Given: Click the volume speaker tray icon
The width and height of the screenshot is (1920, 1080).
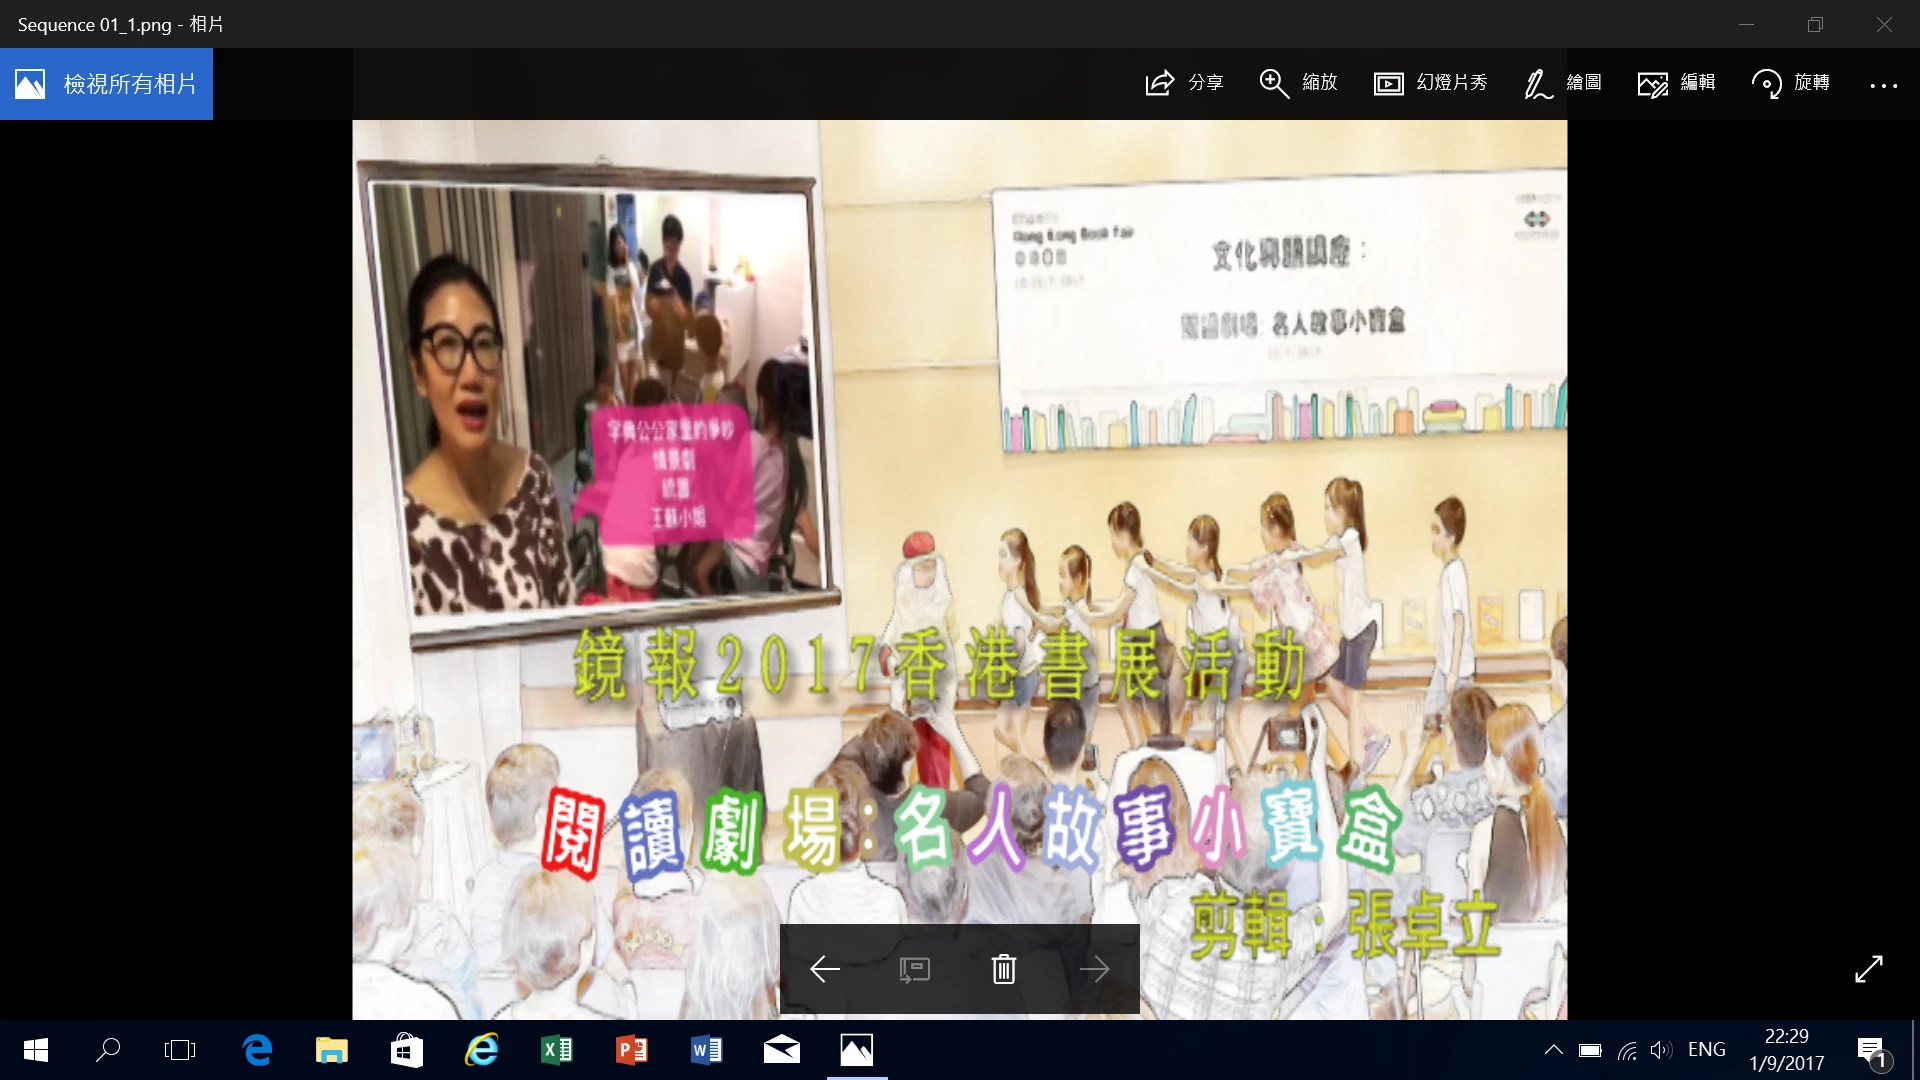Looking at the screenshot, I should (1661, 1050).
